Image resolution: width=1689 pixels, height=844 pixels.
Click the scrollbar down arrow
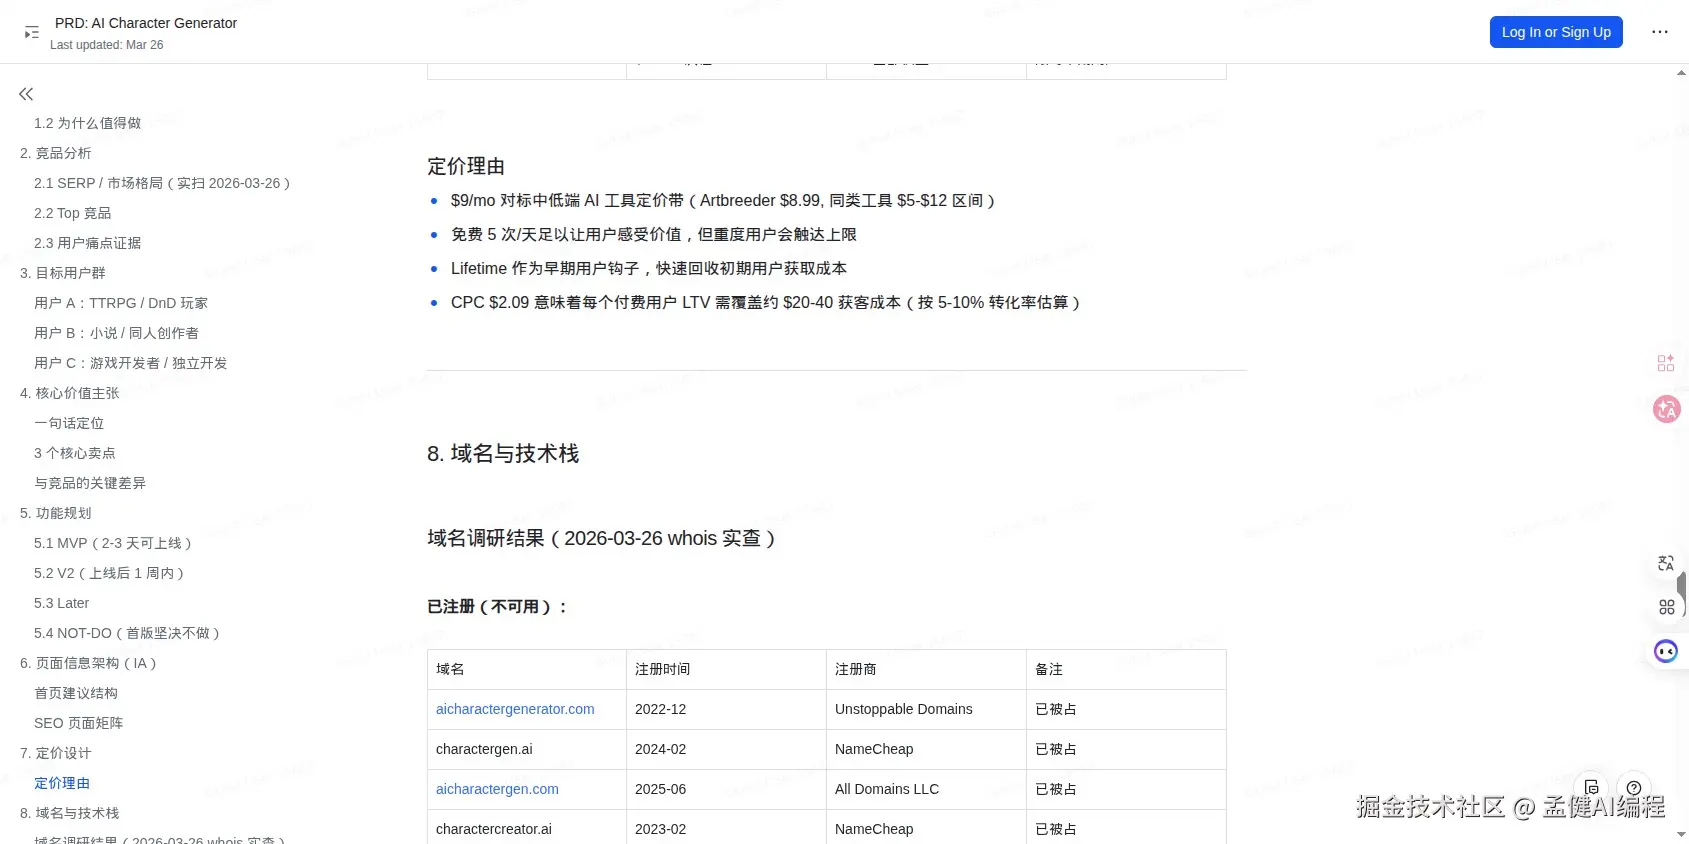click(1681, 834)
